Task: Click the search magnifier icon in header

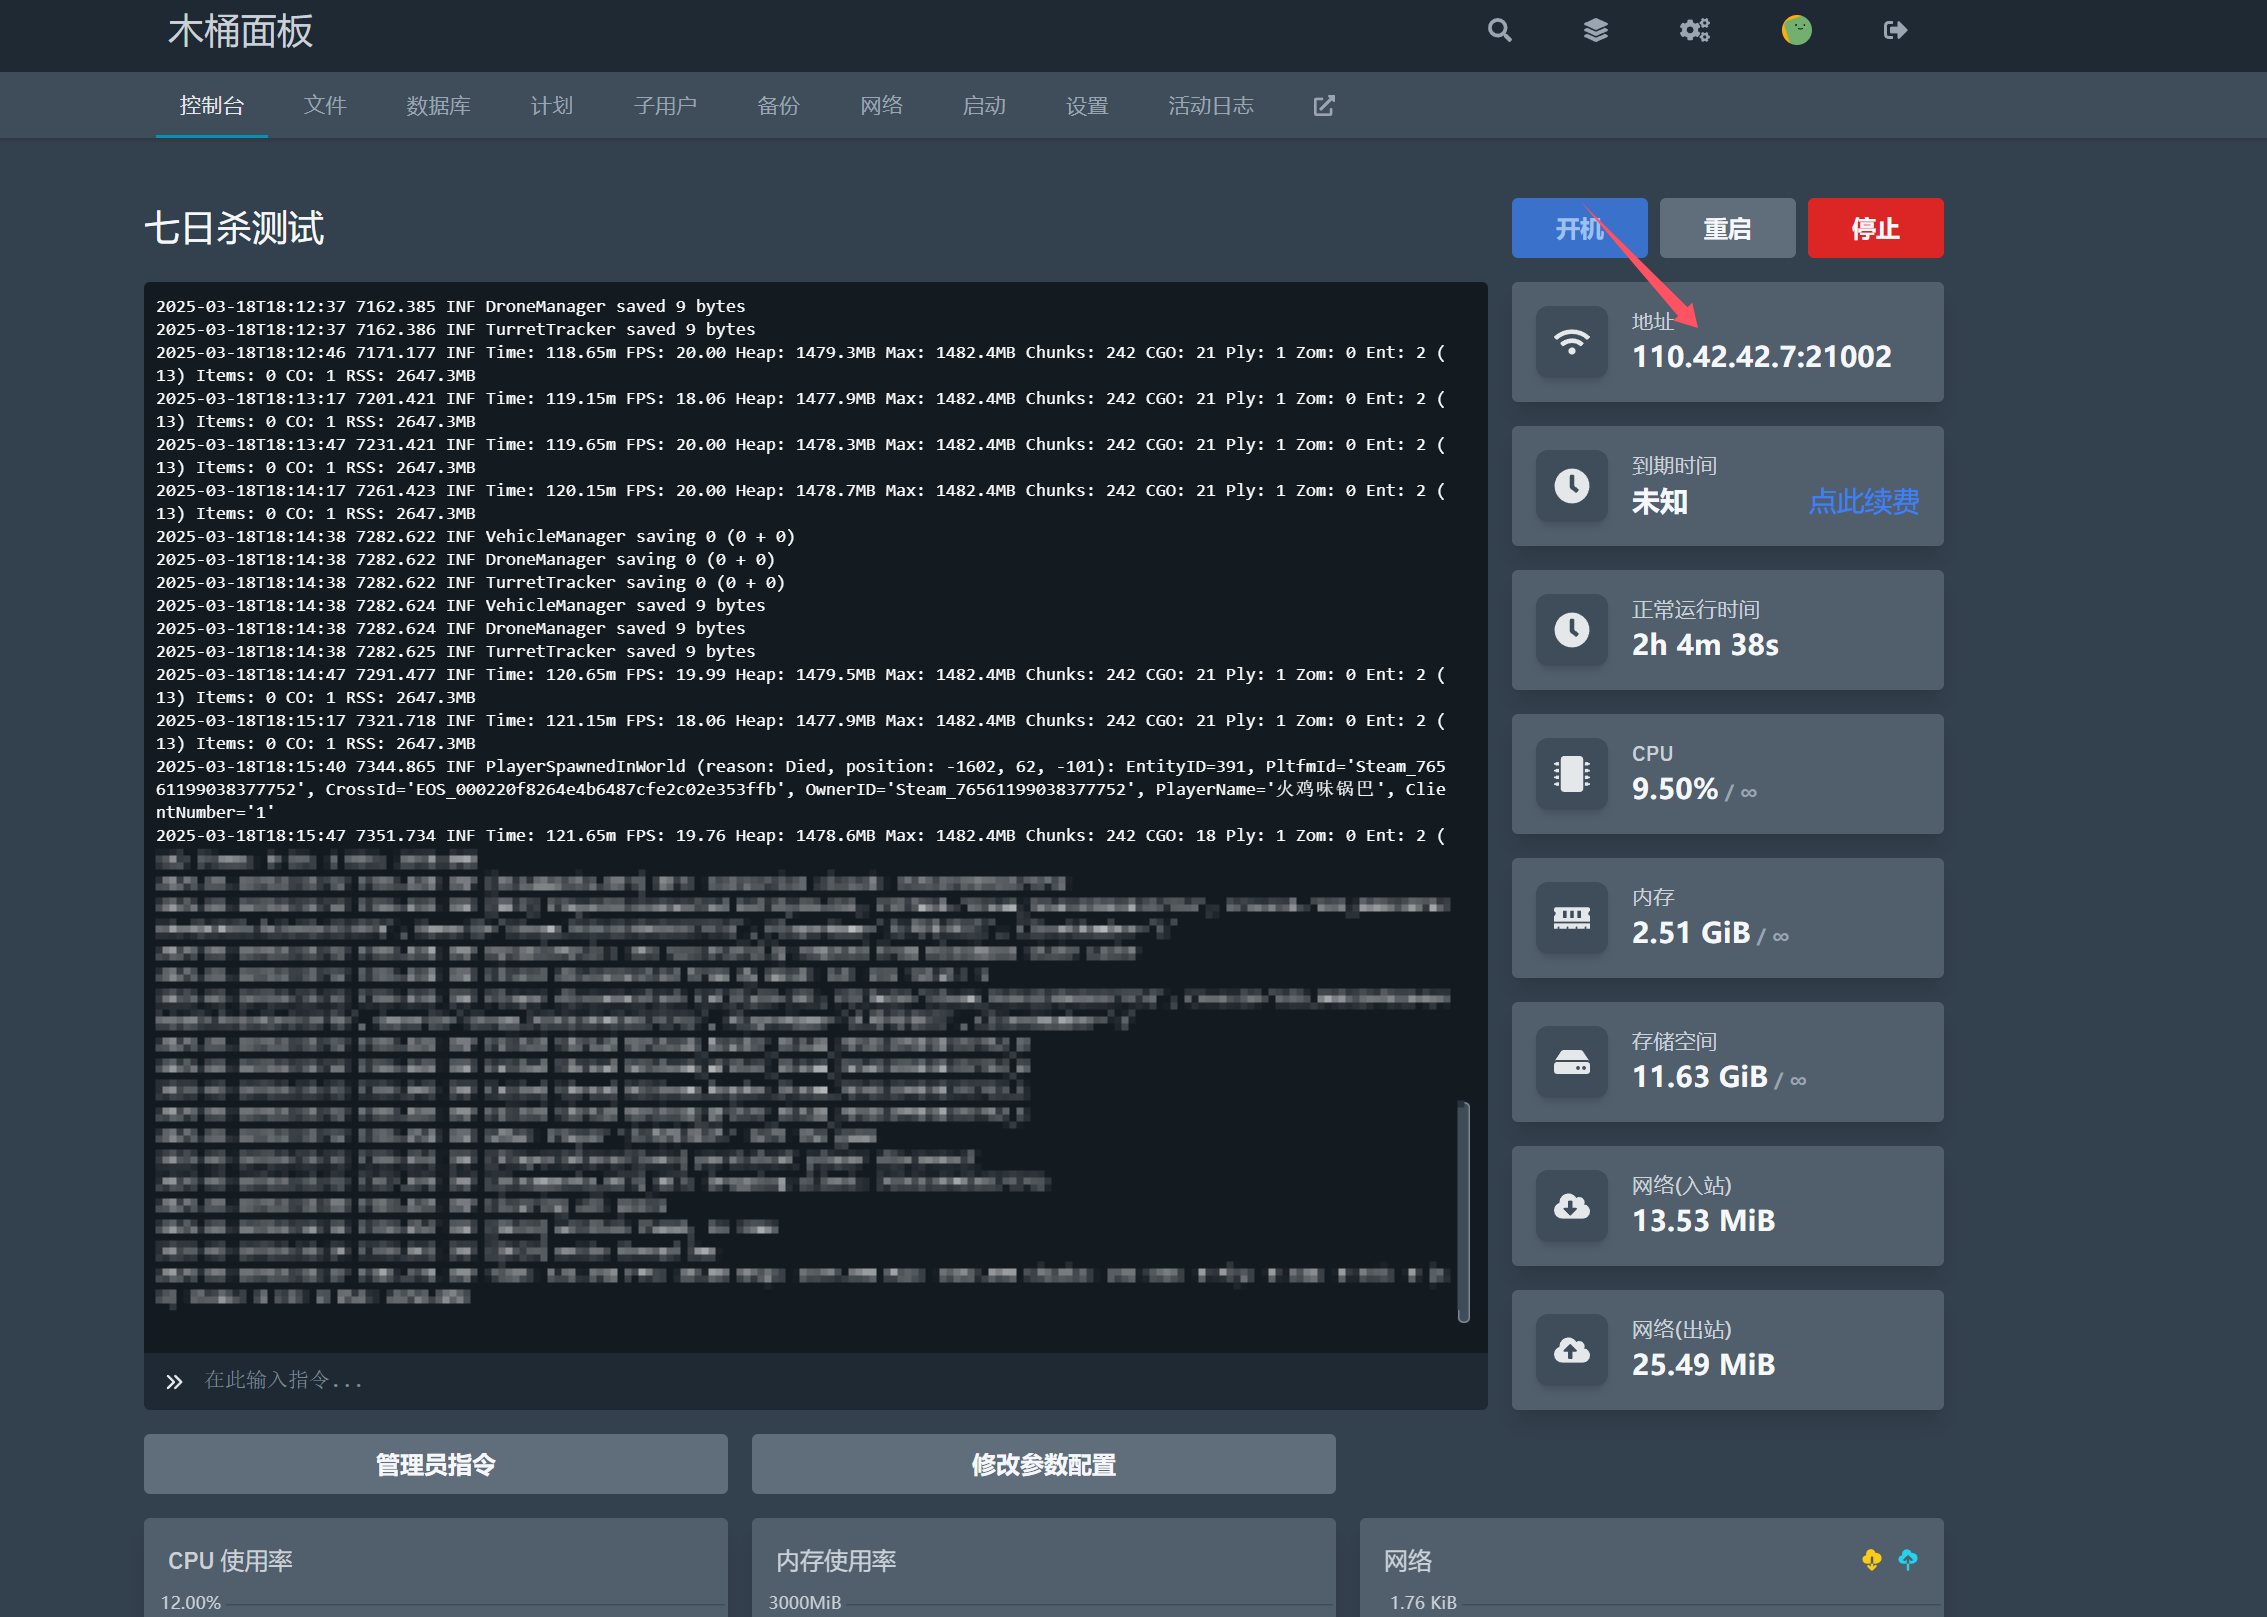Action: pyautogui.click(x=1499, y=31)
